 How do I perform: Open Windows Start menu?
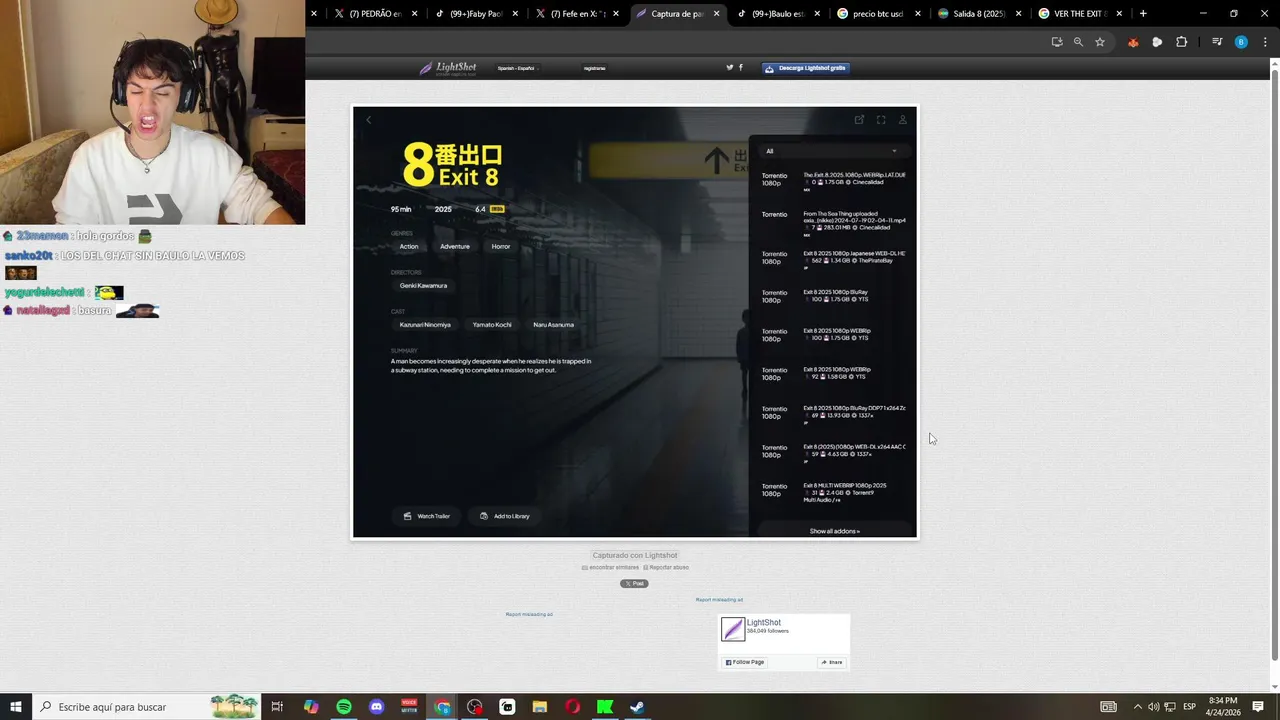pyautogui.click(x=16, y=707)
